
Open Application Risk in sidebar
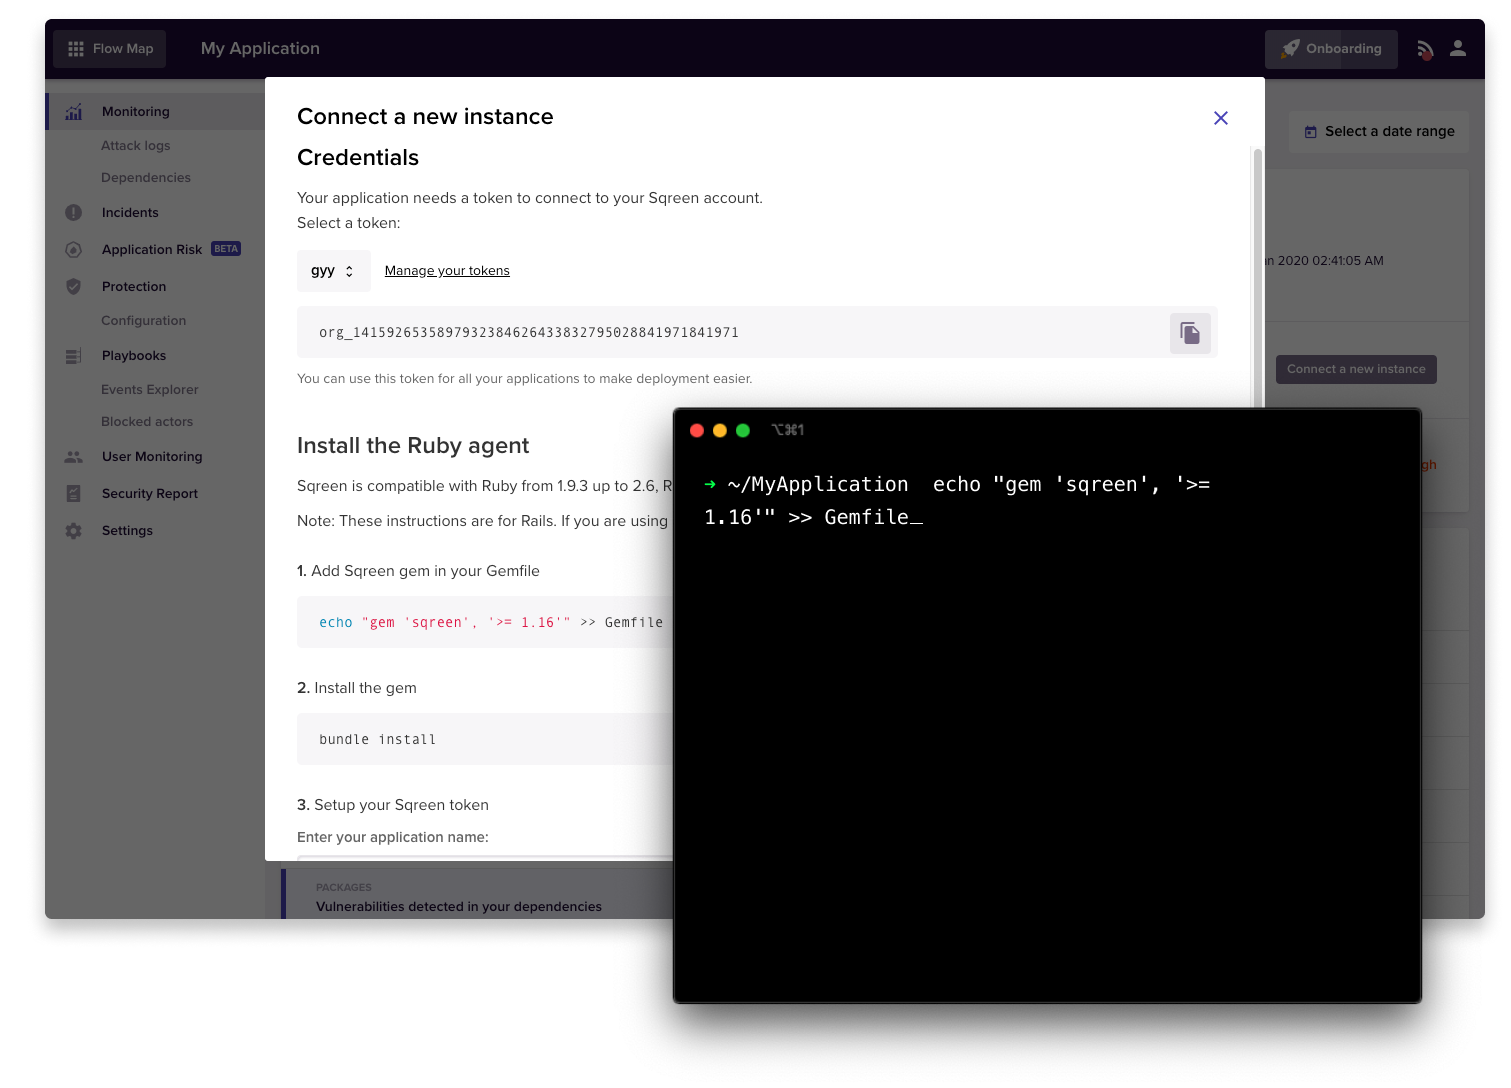tap(152, 250)
